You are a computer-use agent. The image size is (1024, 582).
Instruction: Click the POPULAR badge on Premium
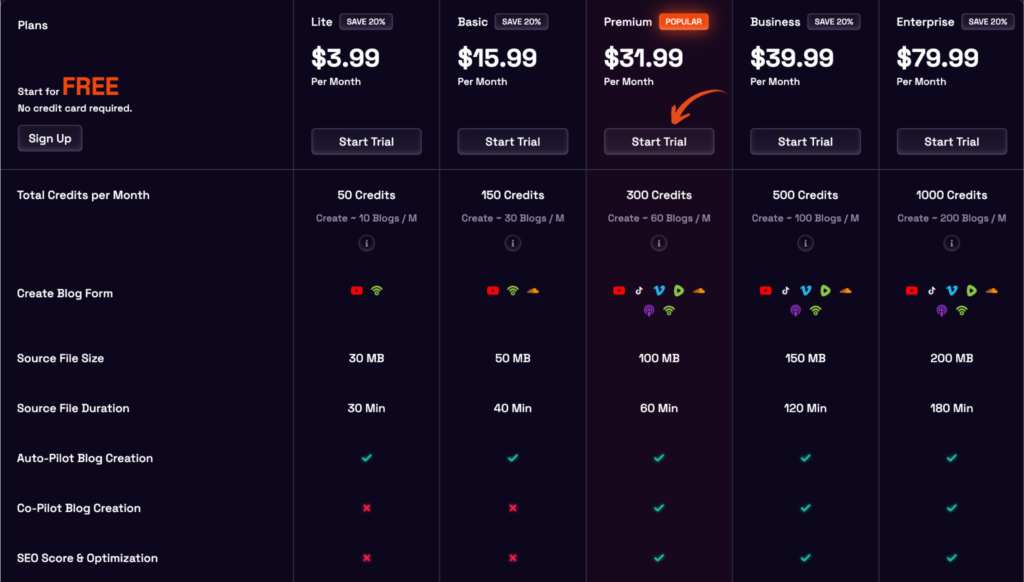tap(684, 22)
